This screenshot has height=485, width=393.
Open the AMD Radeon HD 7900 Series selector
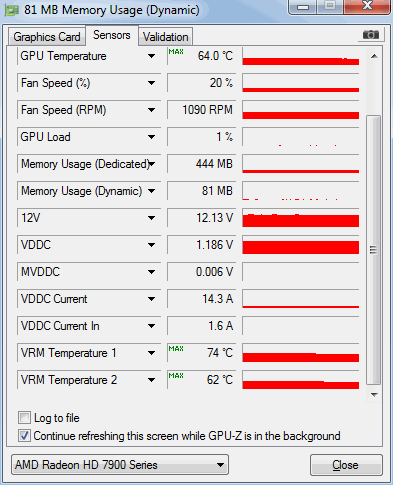[x=120, y=465]
